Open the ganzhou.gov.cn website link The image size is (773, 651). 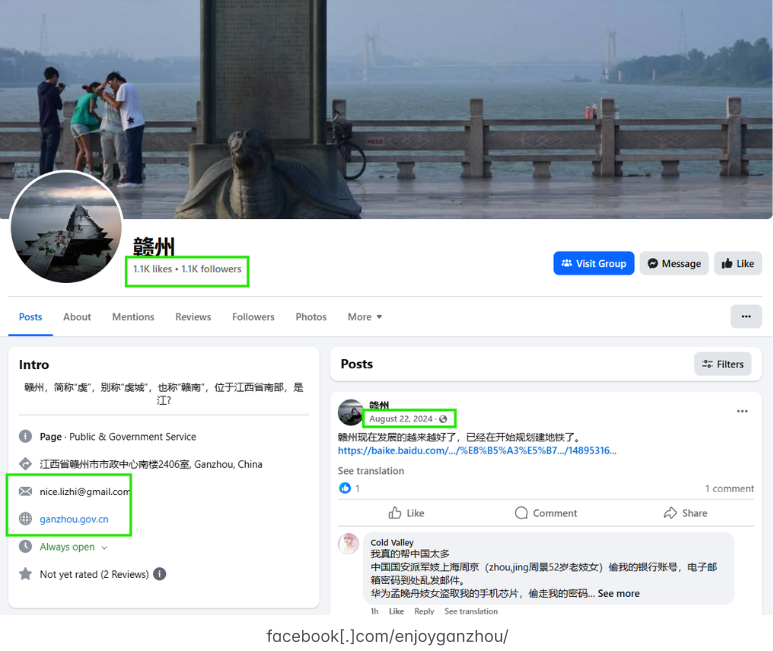point(74,519)
